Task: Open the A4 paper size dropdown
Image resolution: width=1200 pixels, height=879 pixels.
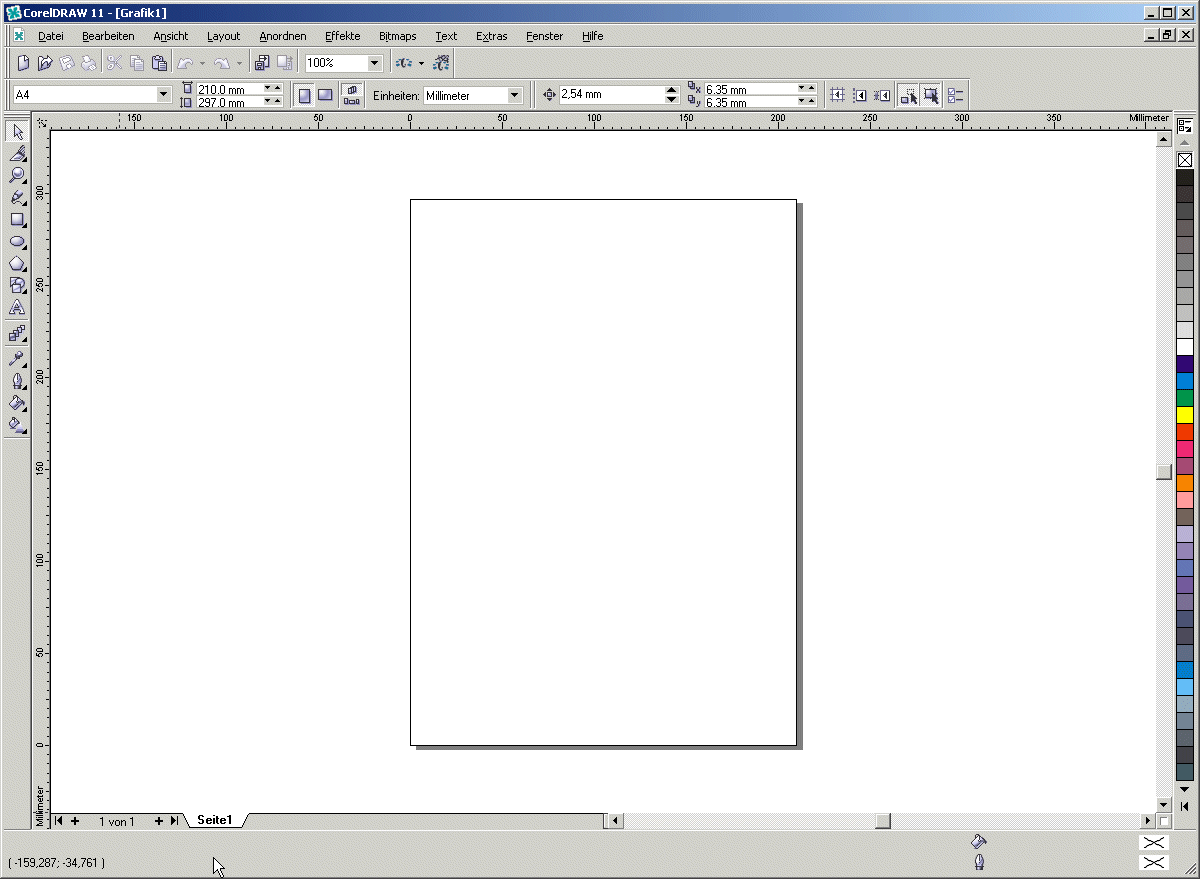Action: (164, 95)
